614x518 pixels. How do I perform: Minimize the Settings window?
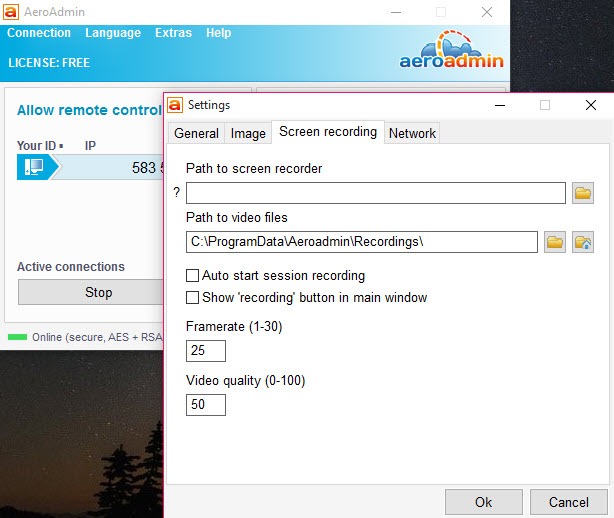coord(500,105)
